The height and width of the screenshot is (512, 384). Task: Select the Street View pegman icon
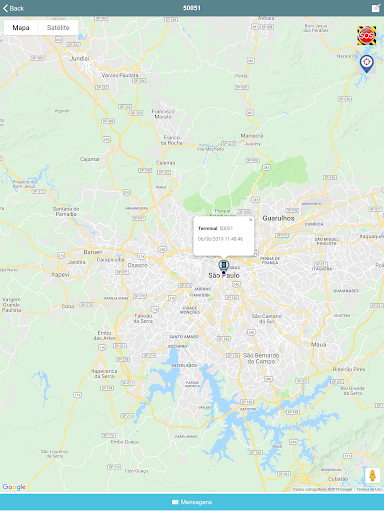click(372, 475)
